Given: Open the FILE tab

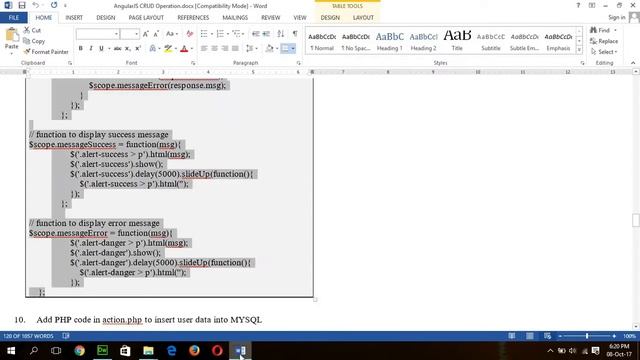Looking at the screenshot, I should tap(13, 18).
